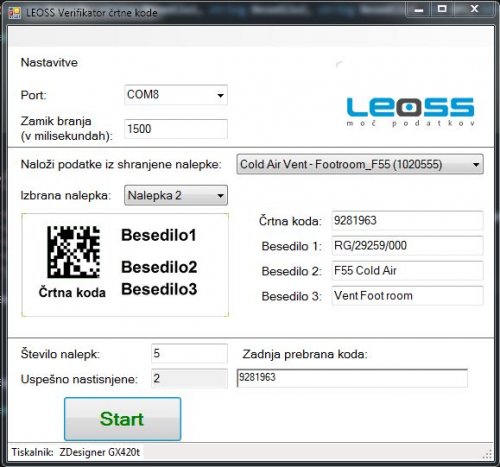
Task: Click the LEOSS app icon in title bar
Action: click(x=14, y=13)
